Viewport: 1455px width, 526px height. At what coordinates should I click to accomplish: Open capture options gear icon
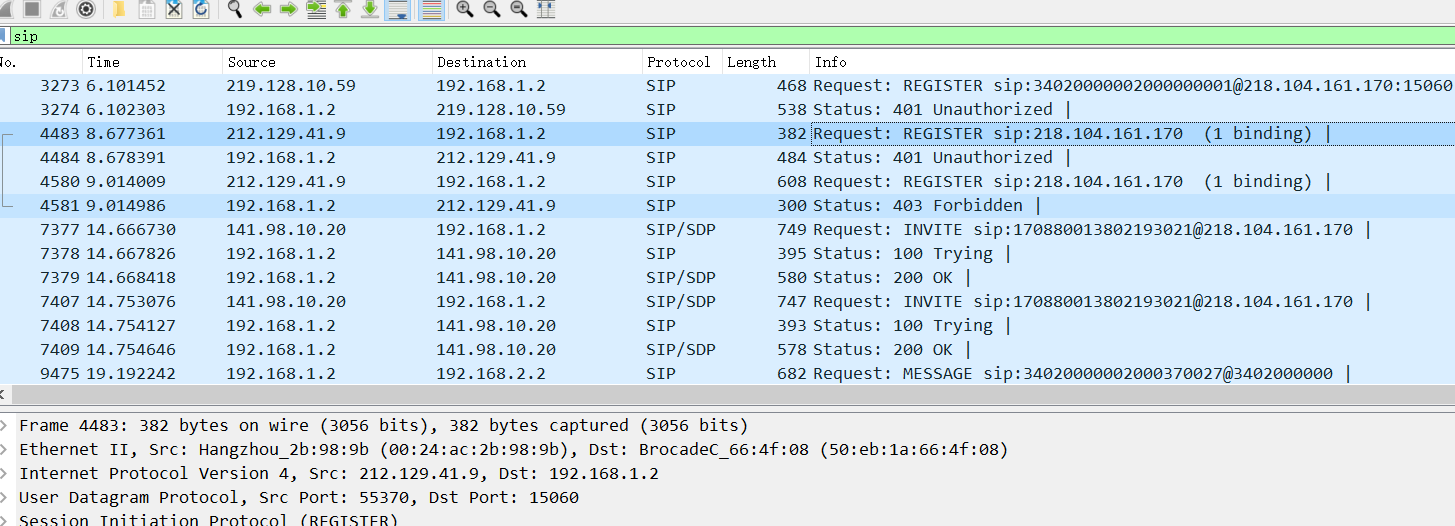(86, 9)
